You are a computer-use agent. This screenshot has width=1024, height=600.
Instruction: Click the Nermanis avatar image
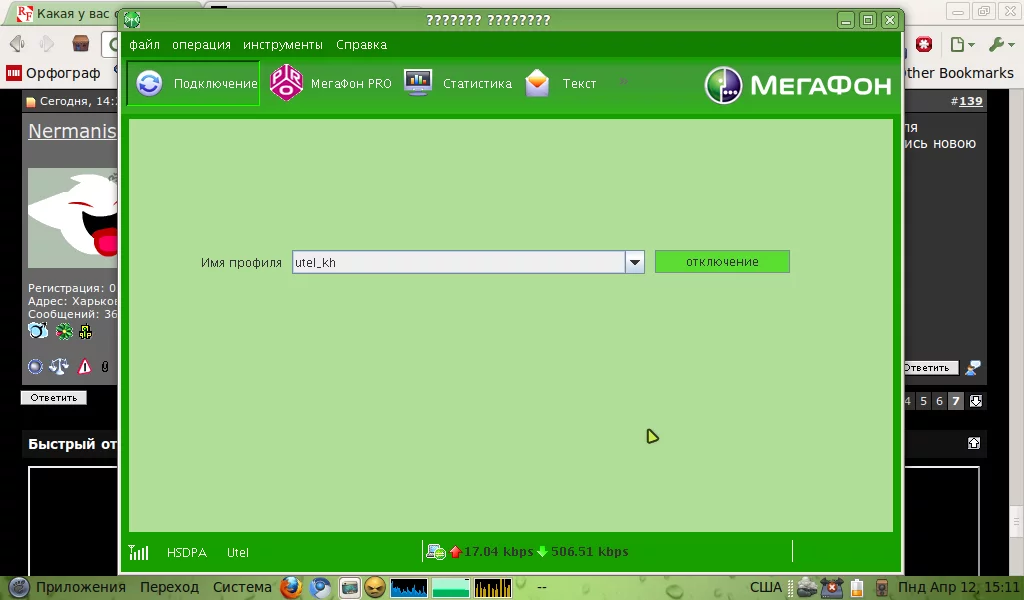[72, 217]
